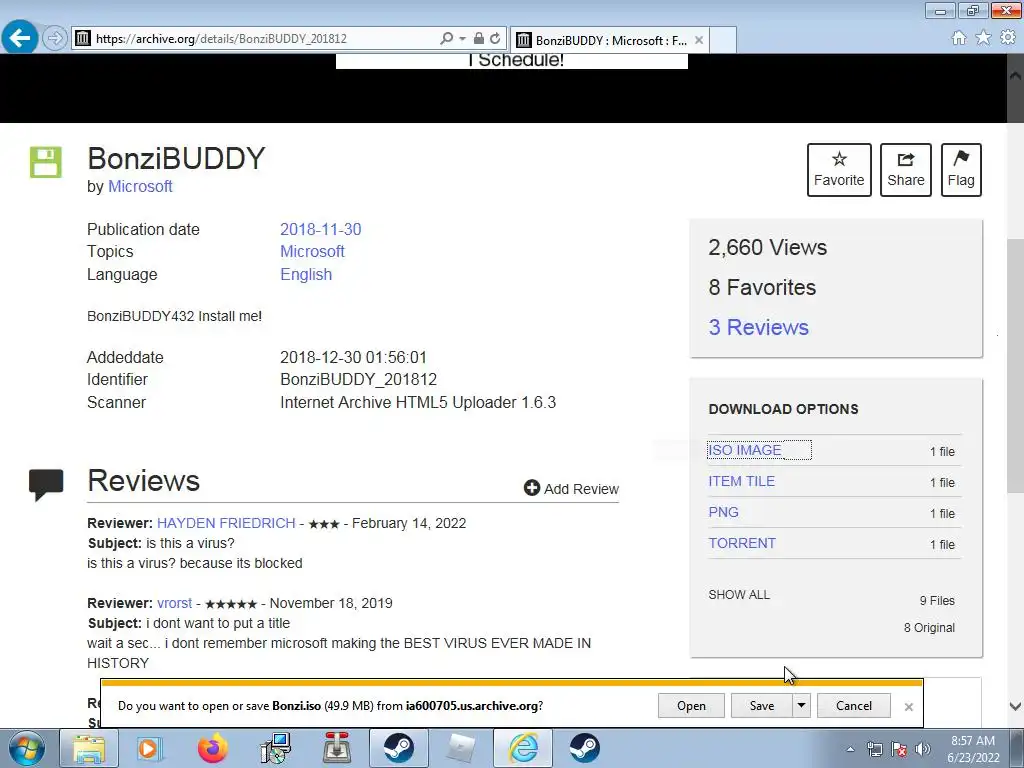Go to the browser home page icon
The image size is (1024, 768).
pos(959,38)
